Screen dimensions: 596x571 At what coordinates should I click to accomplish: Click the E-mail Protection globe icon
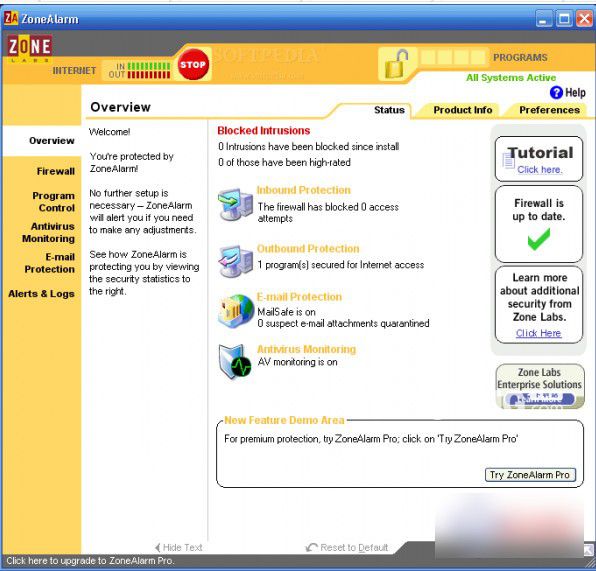236,311
